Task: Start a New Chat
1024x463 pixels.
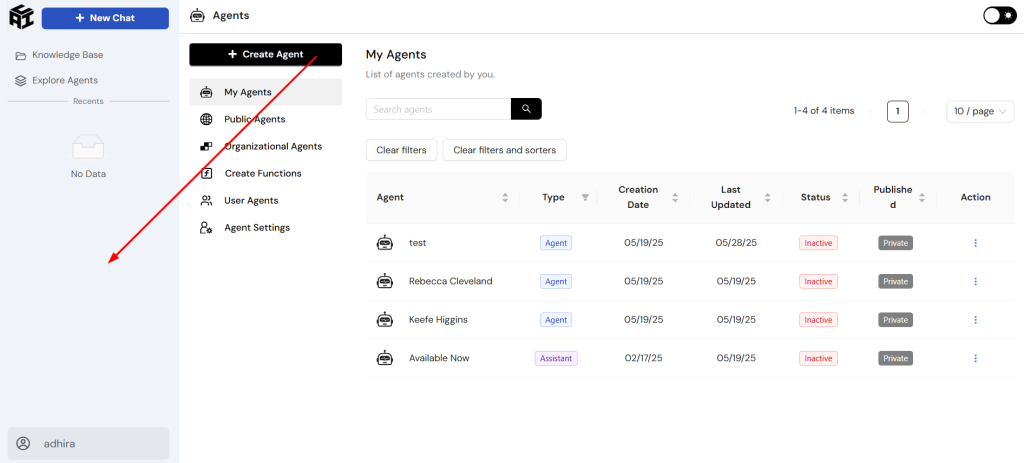Action: point(105,18)
